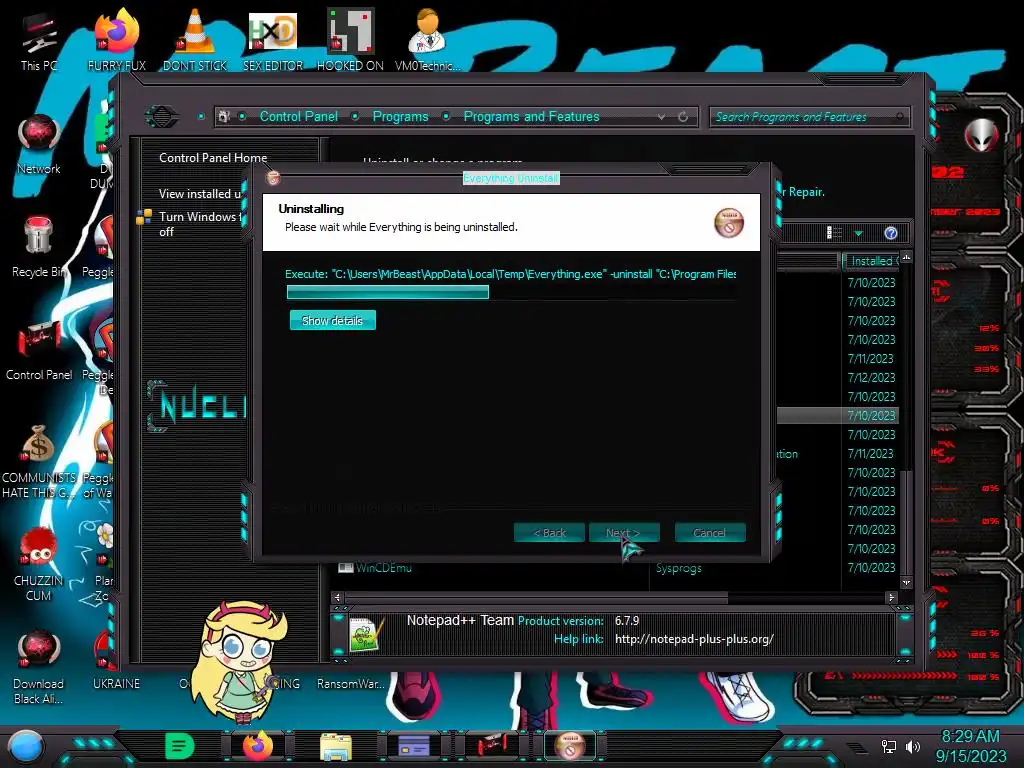
Task: Open the CHUZZIN CUM shortcut
Action: [x=39, y=564]
